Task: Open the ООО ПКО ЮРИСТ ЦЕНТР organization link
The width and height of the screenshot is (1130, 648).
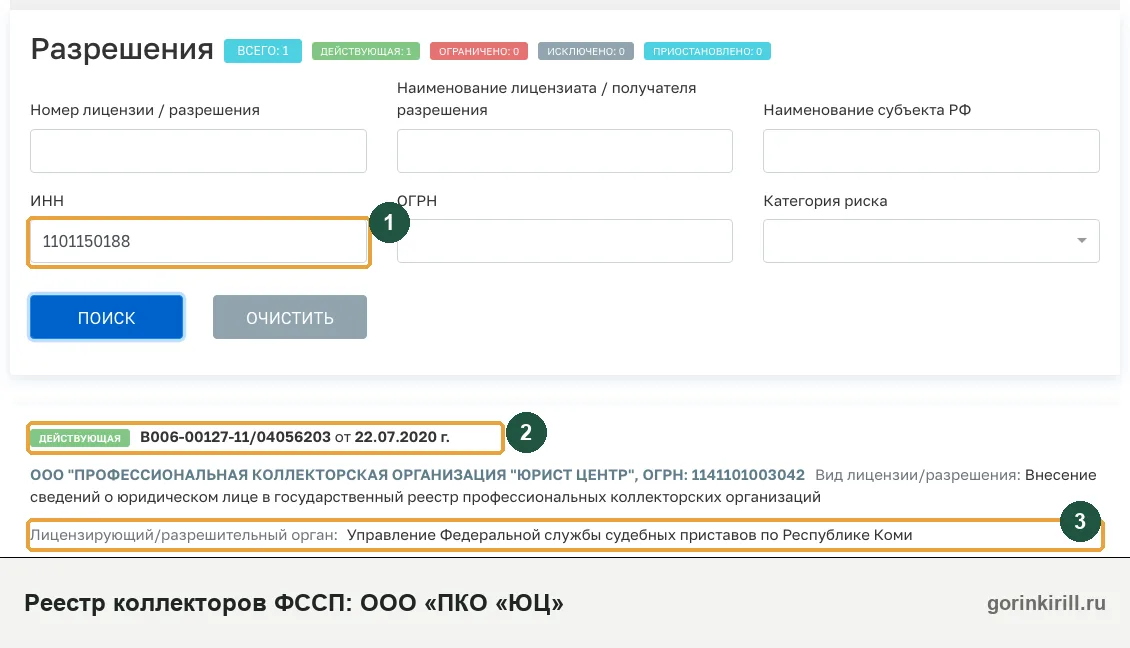Action: coord(417,475)
